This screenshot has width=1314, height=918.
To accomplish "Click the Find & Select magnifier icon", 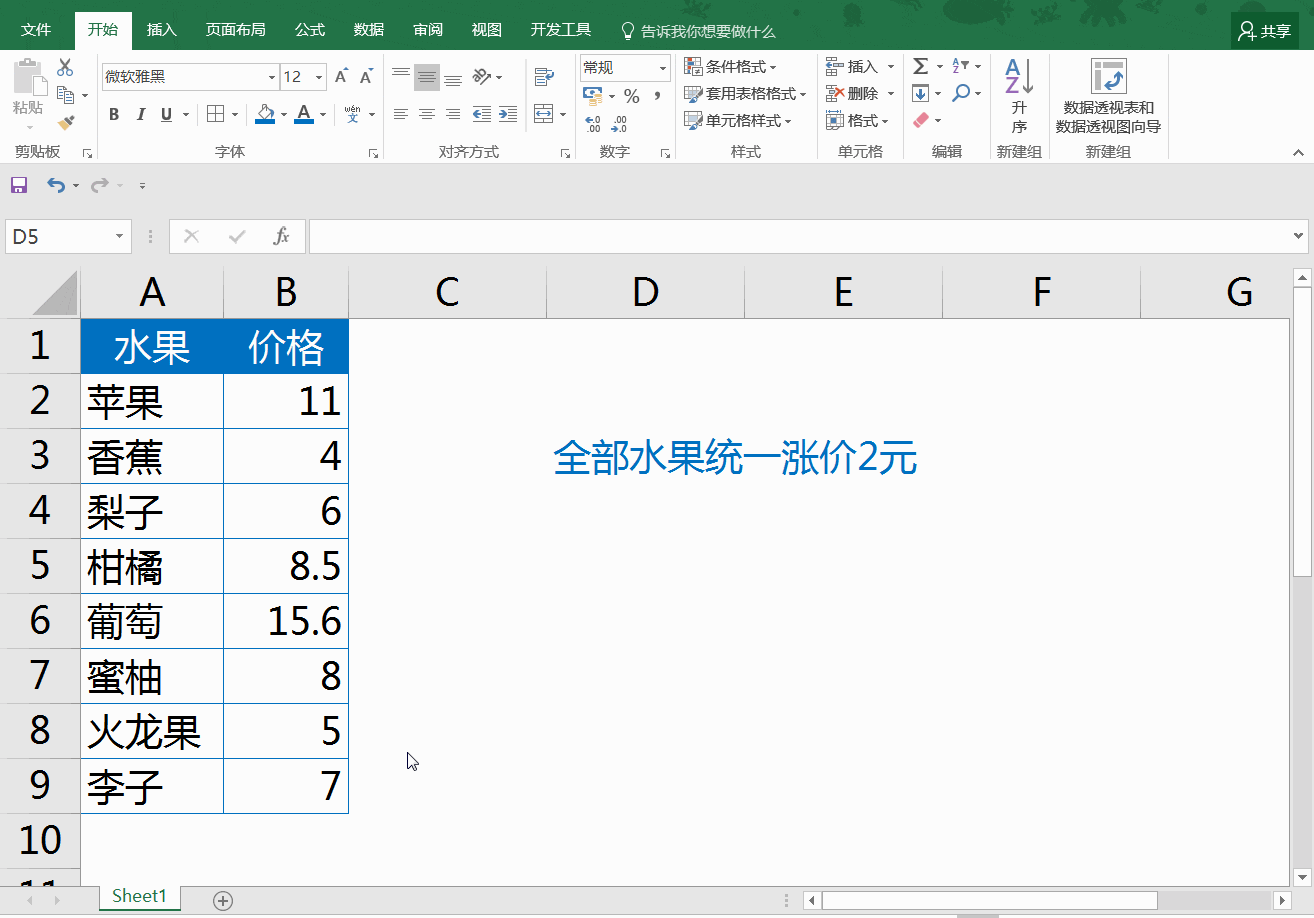I will pyautogui.click(x=960, y=94).
